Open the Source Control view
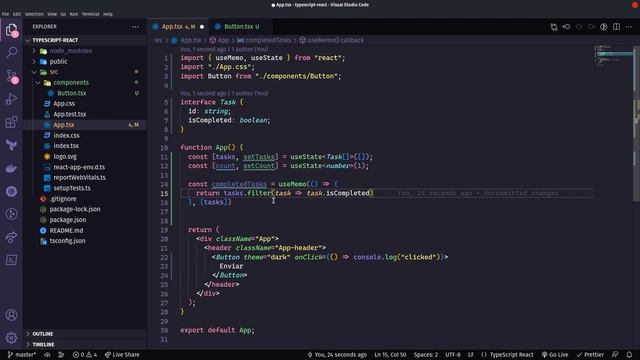Screen dimensions: 640x360 coord(11,76)
